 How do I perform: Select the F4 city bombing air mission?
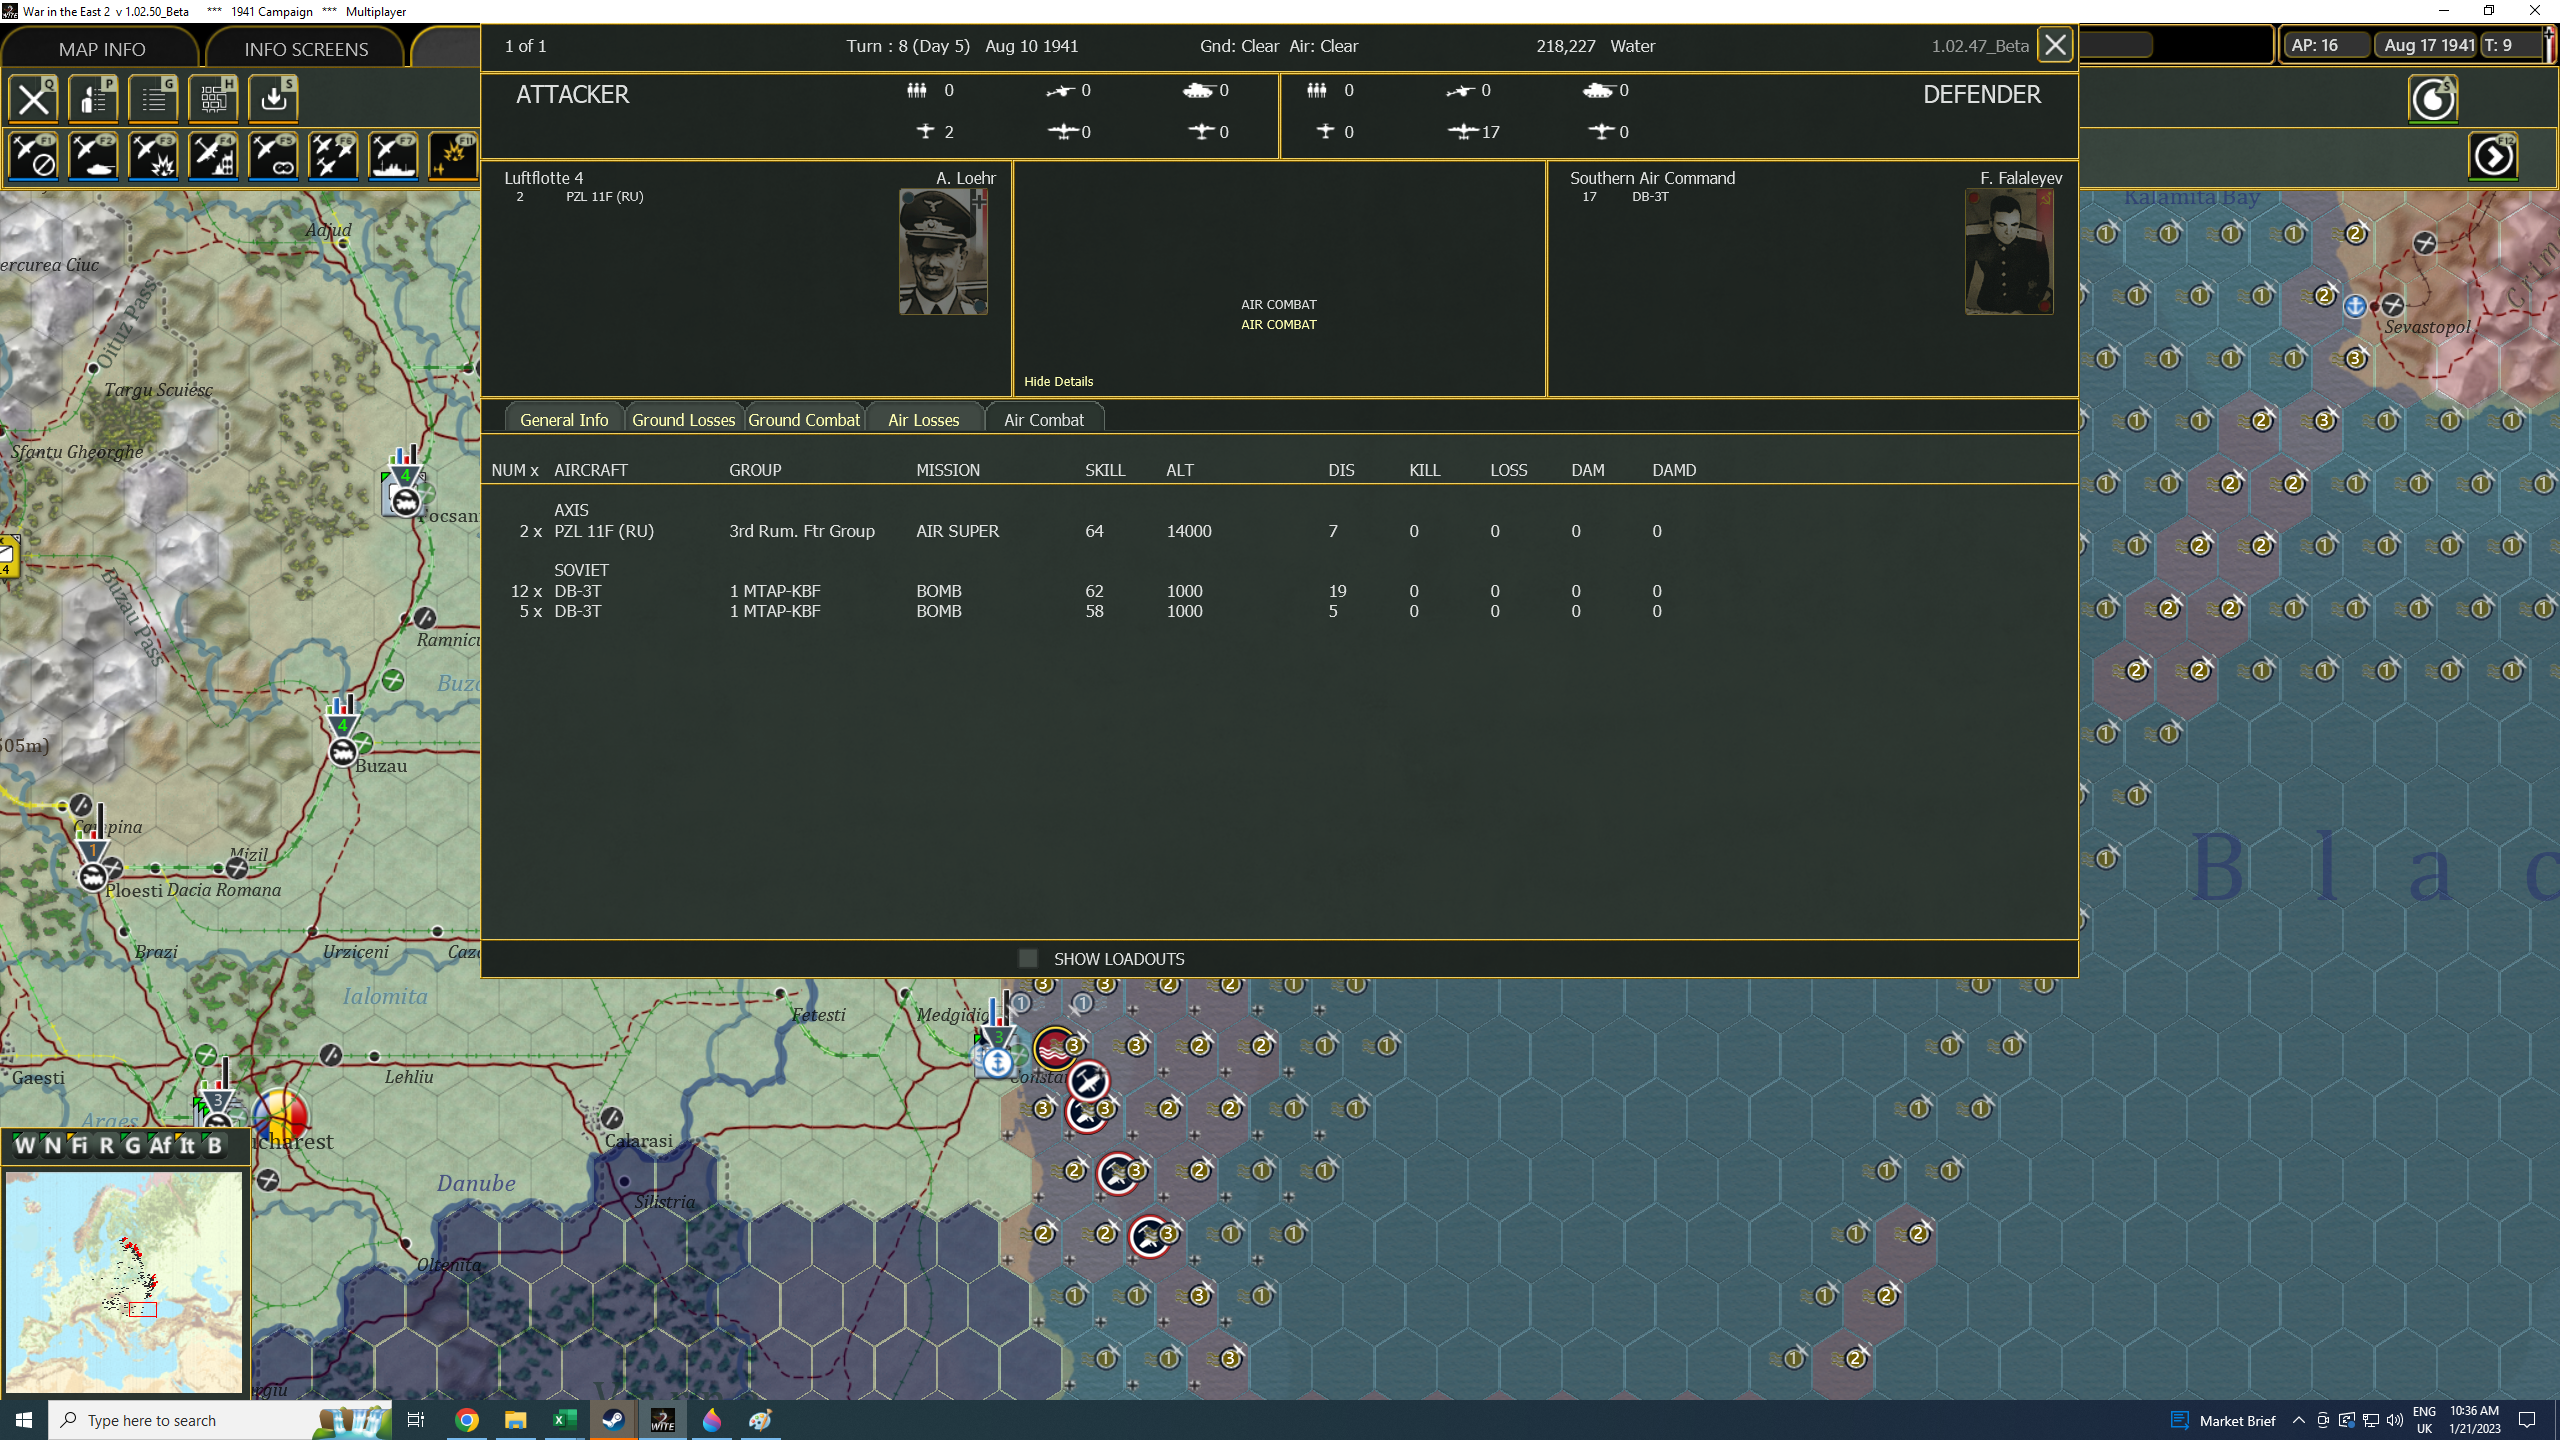[213, 156]
